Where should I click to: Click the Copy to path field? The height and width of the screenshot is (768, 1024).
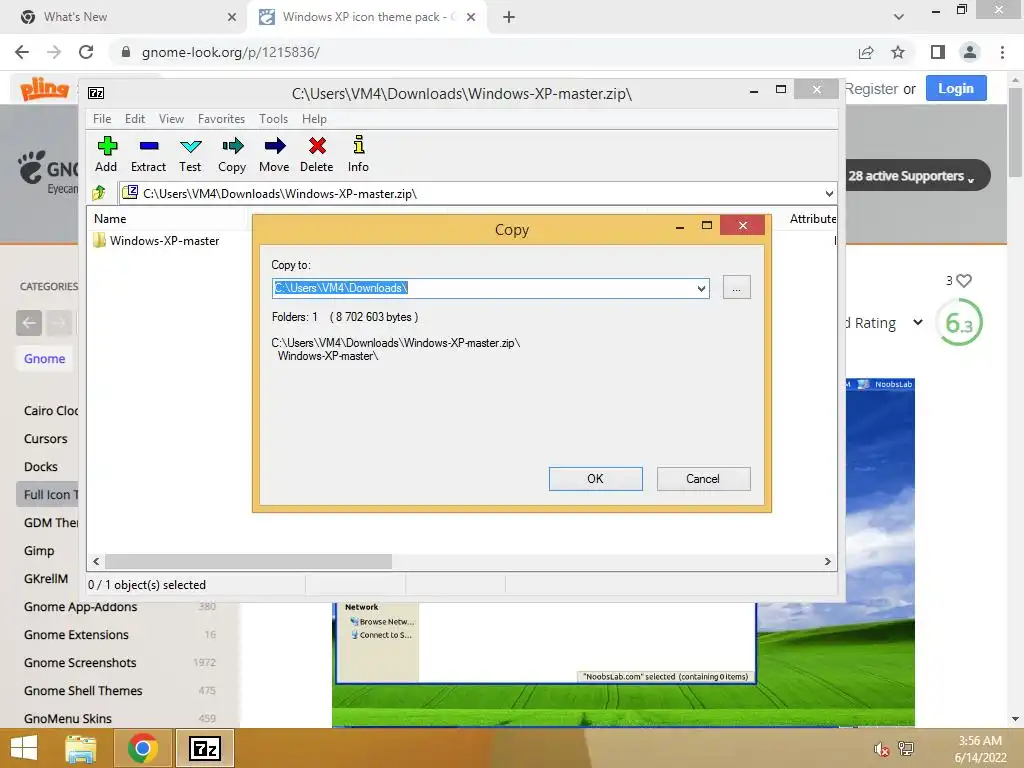[x=483, y=288]
